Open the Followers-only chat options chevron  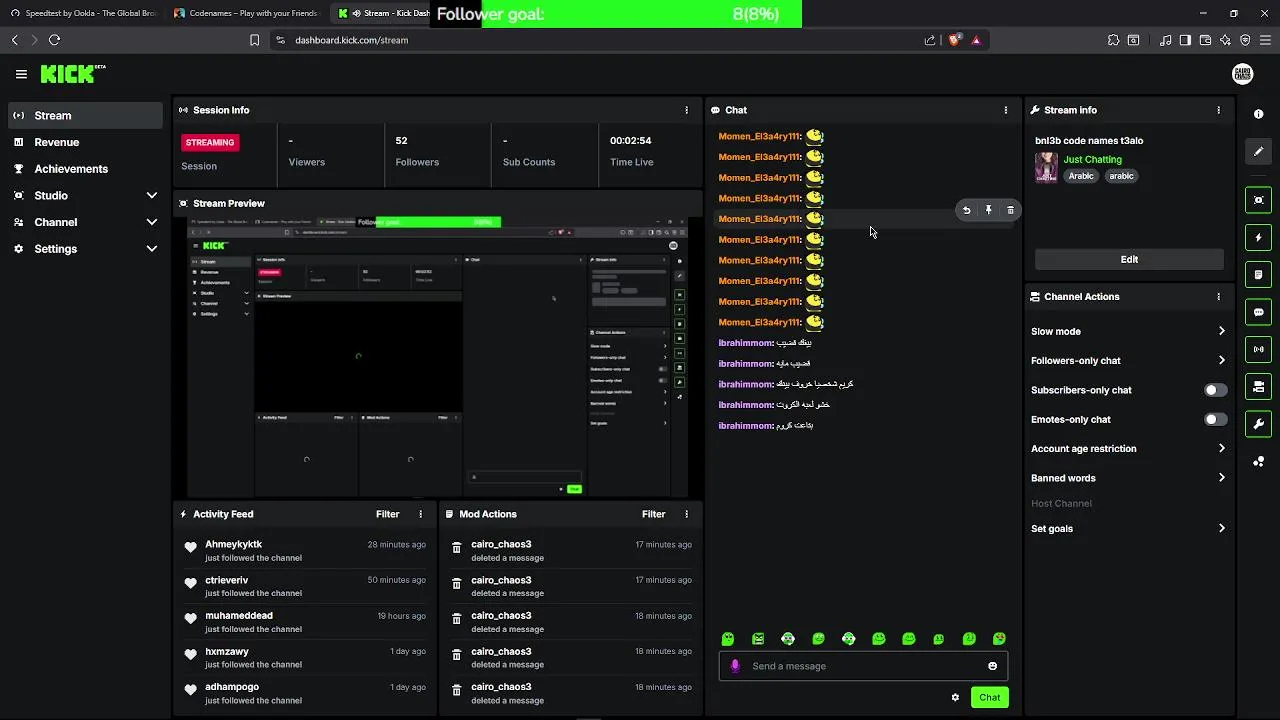[x=1221, y=361]
